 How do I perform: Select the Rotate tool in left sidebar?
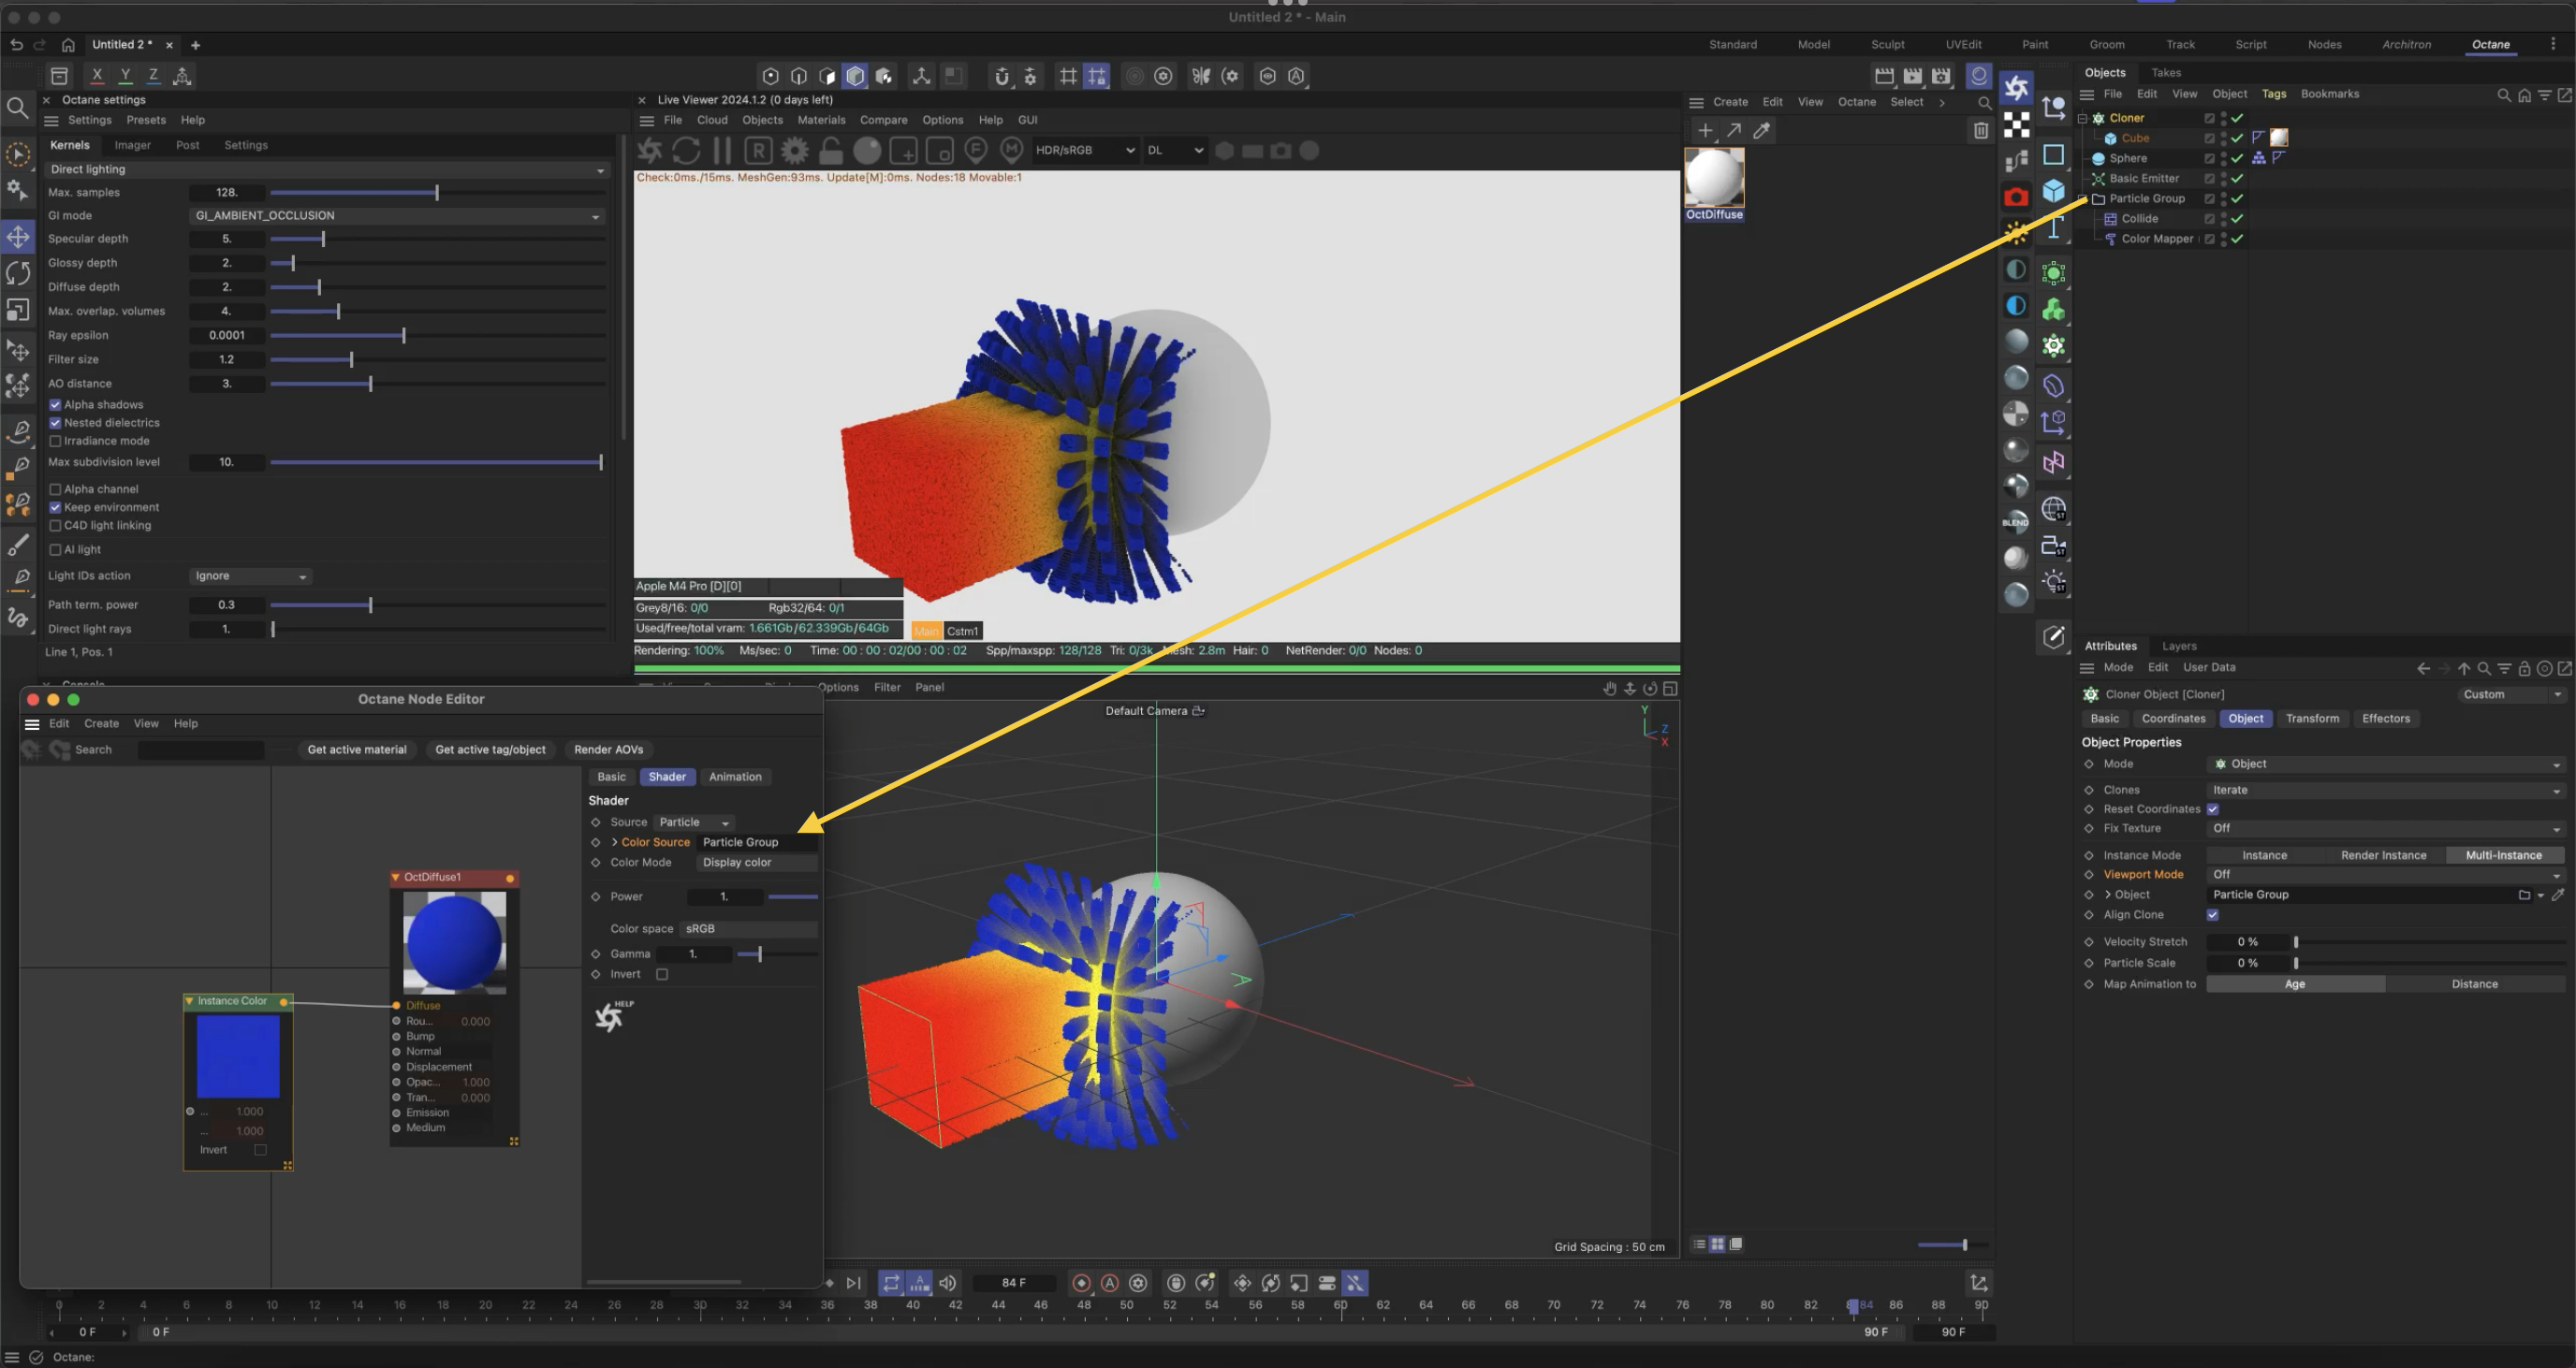tap(18, 273)
